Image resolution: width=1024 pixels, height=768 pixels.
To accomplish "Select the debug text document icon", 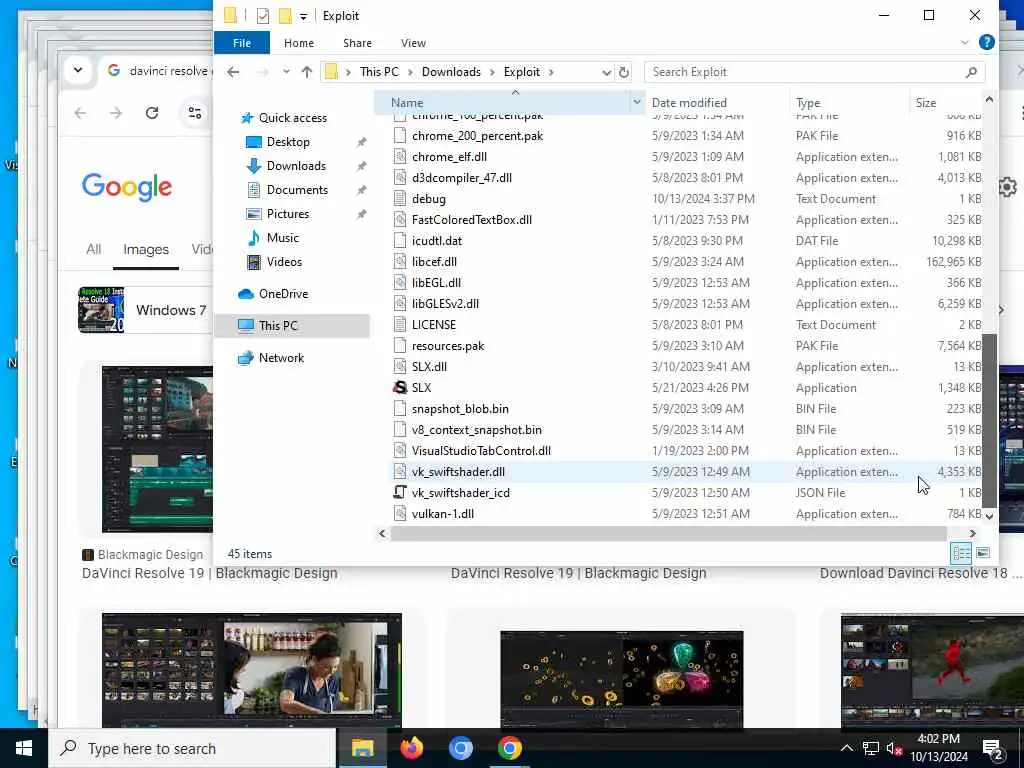I will (400, 199).
